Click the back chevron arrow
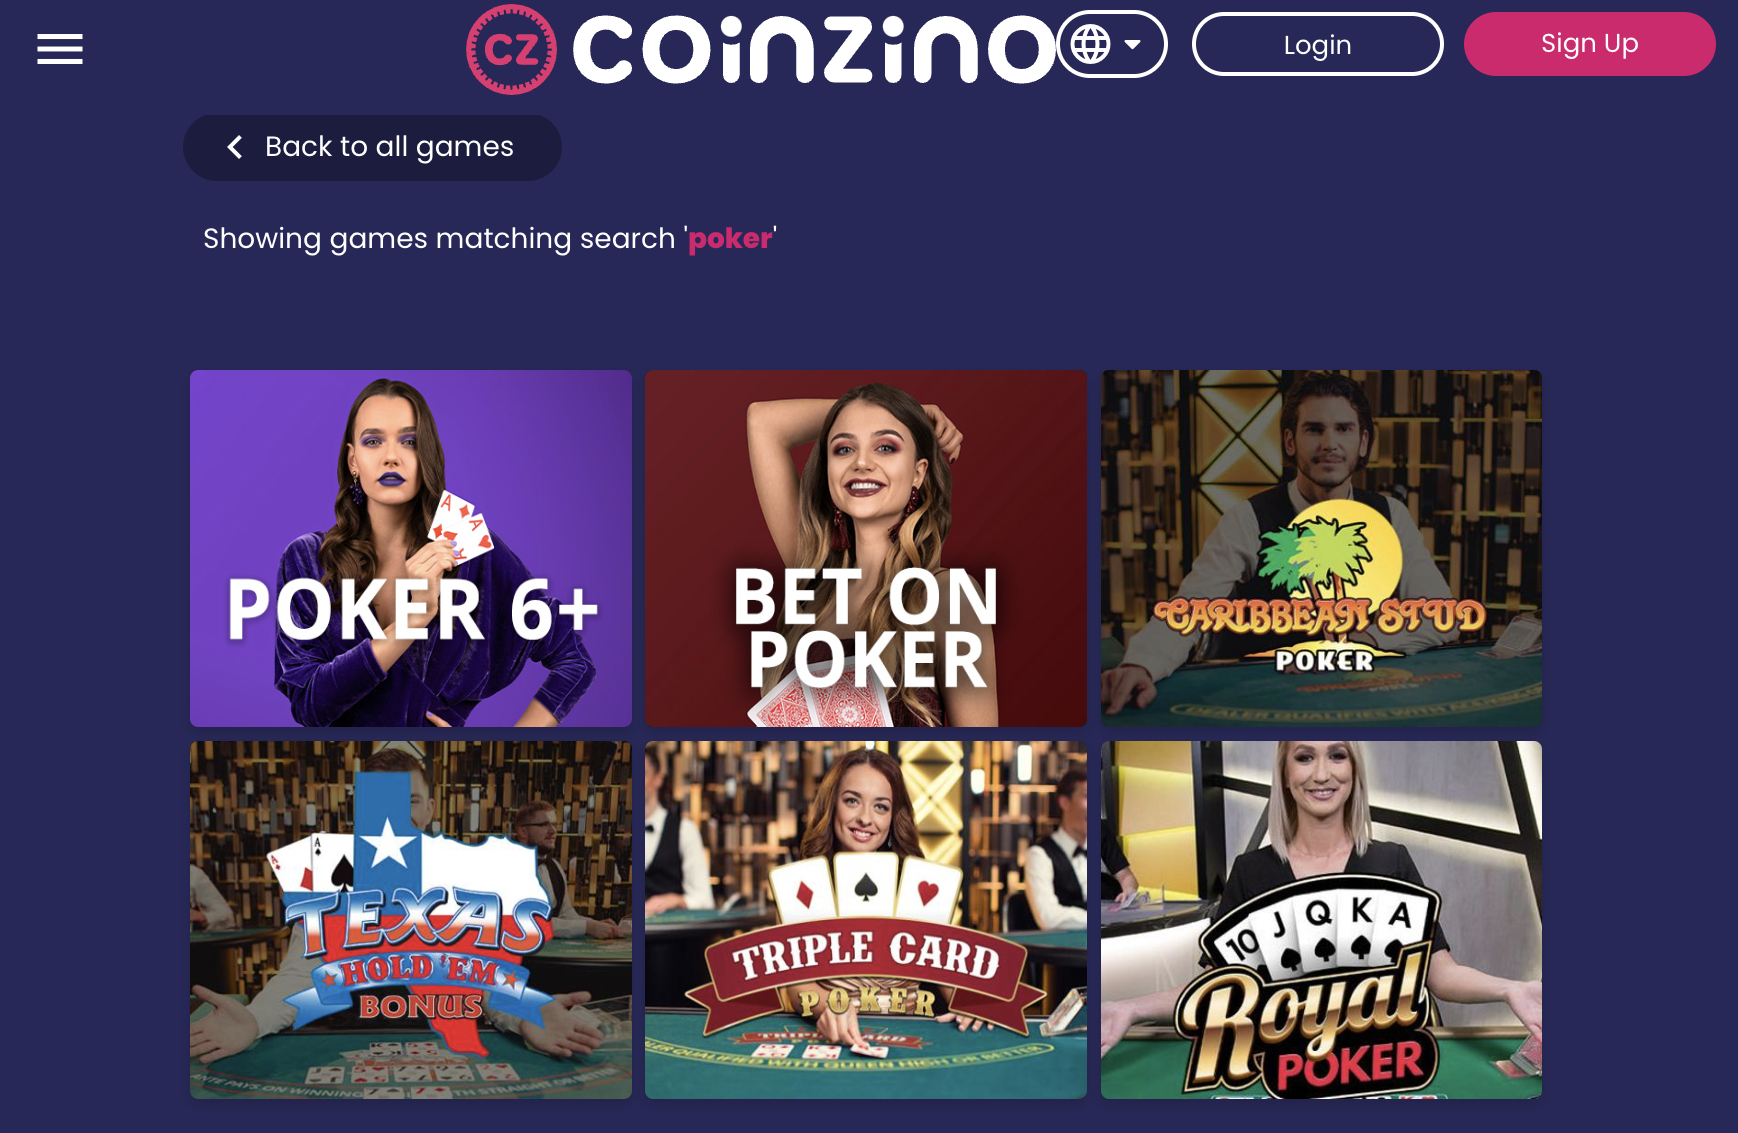1738x1133 pixels. (235, 147)
